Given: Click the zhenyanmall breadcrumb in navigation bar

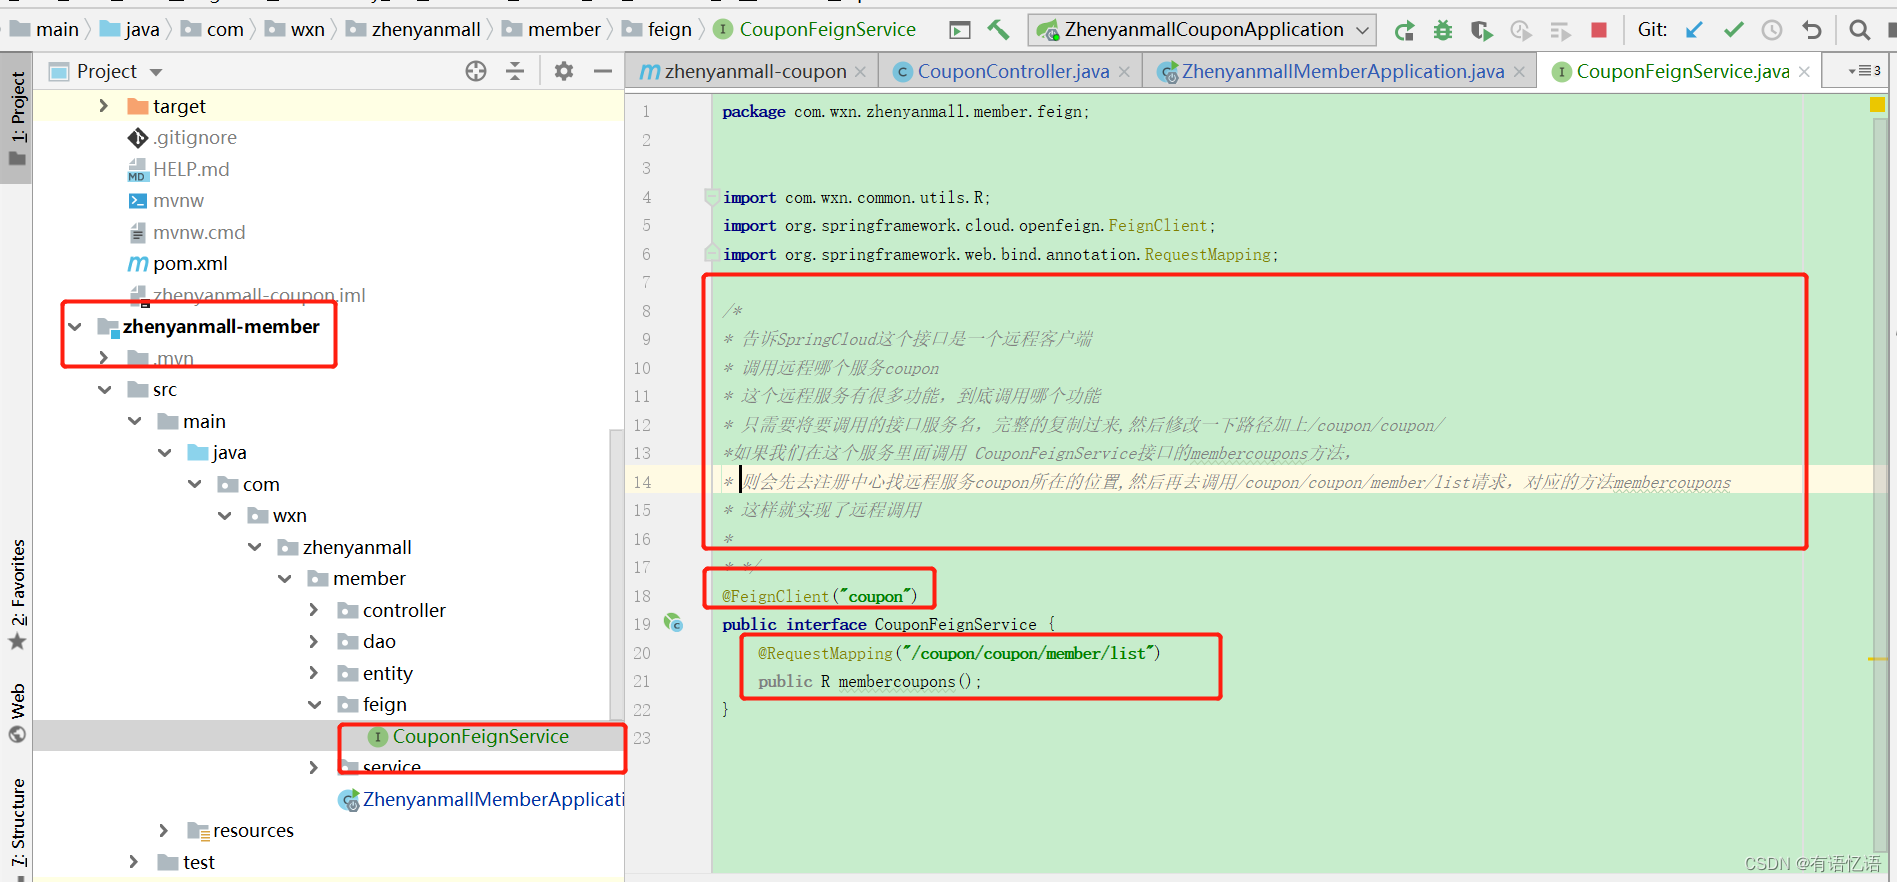Looking at the screenshot, I should pyautogui.click(x=413, y=30).
